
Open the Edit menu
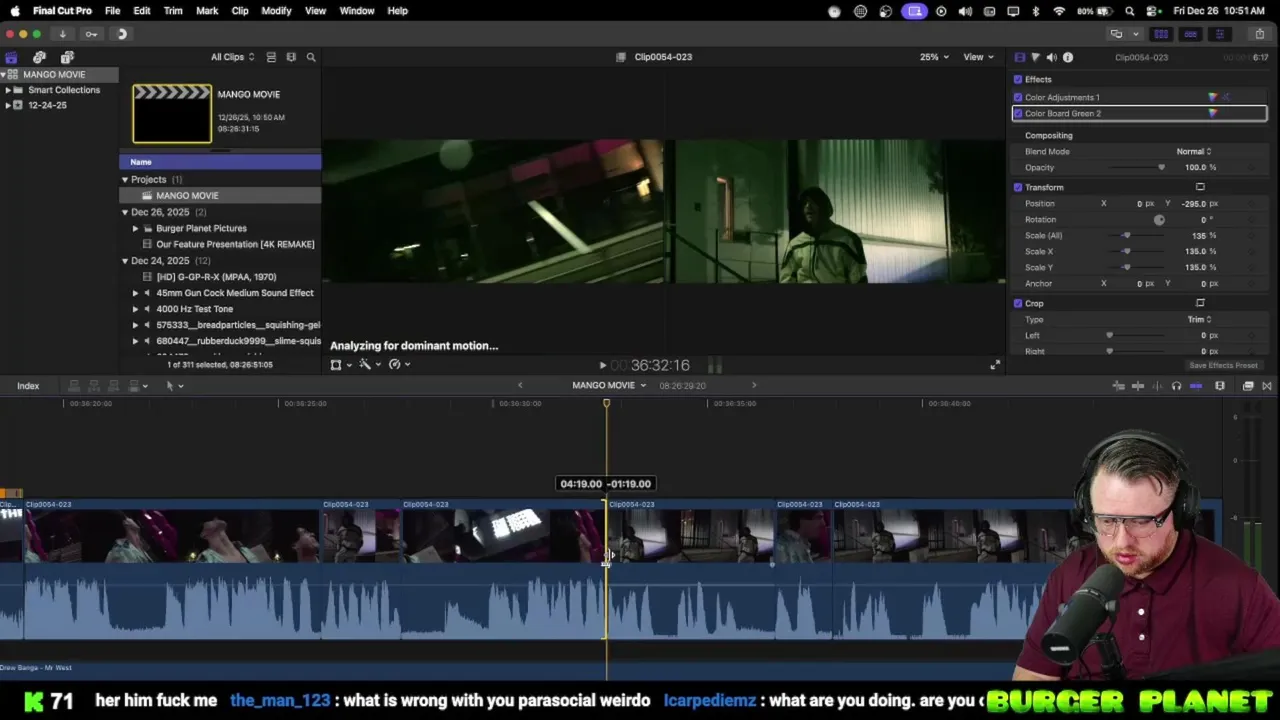click(142, 11)
